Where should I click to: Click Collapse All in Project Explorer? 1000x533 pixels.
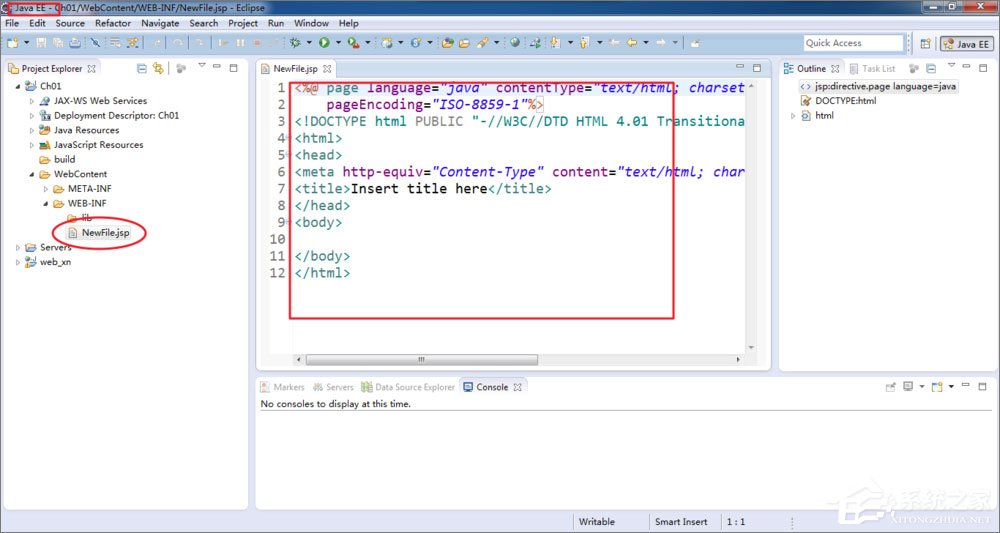point(141,68)
